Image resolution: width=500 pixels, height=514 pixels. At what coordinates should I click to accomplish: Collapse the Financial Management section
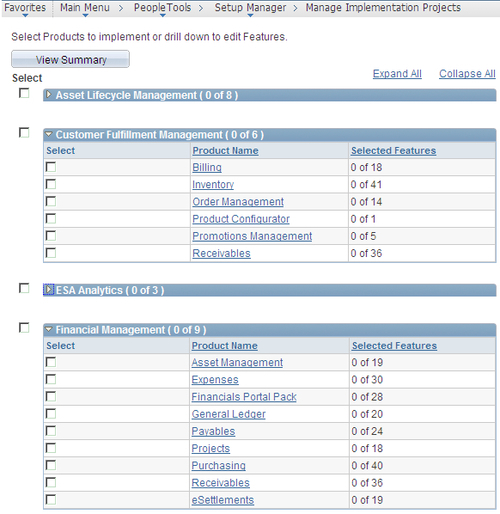(49, 329)
